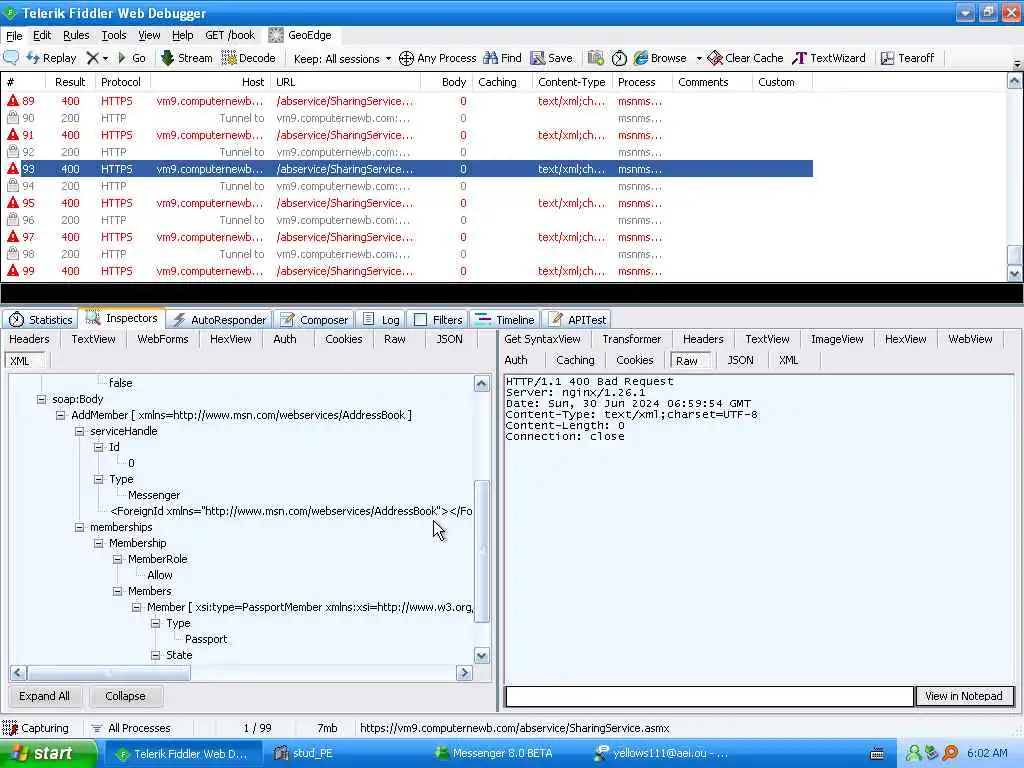Click warning icon of session 99
1024x768 pixels.
coord(12,270)
